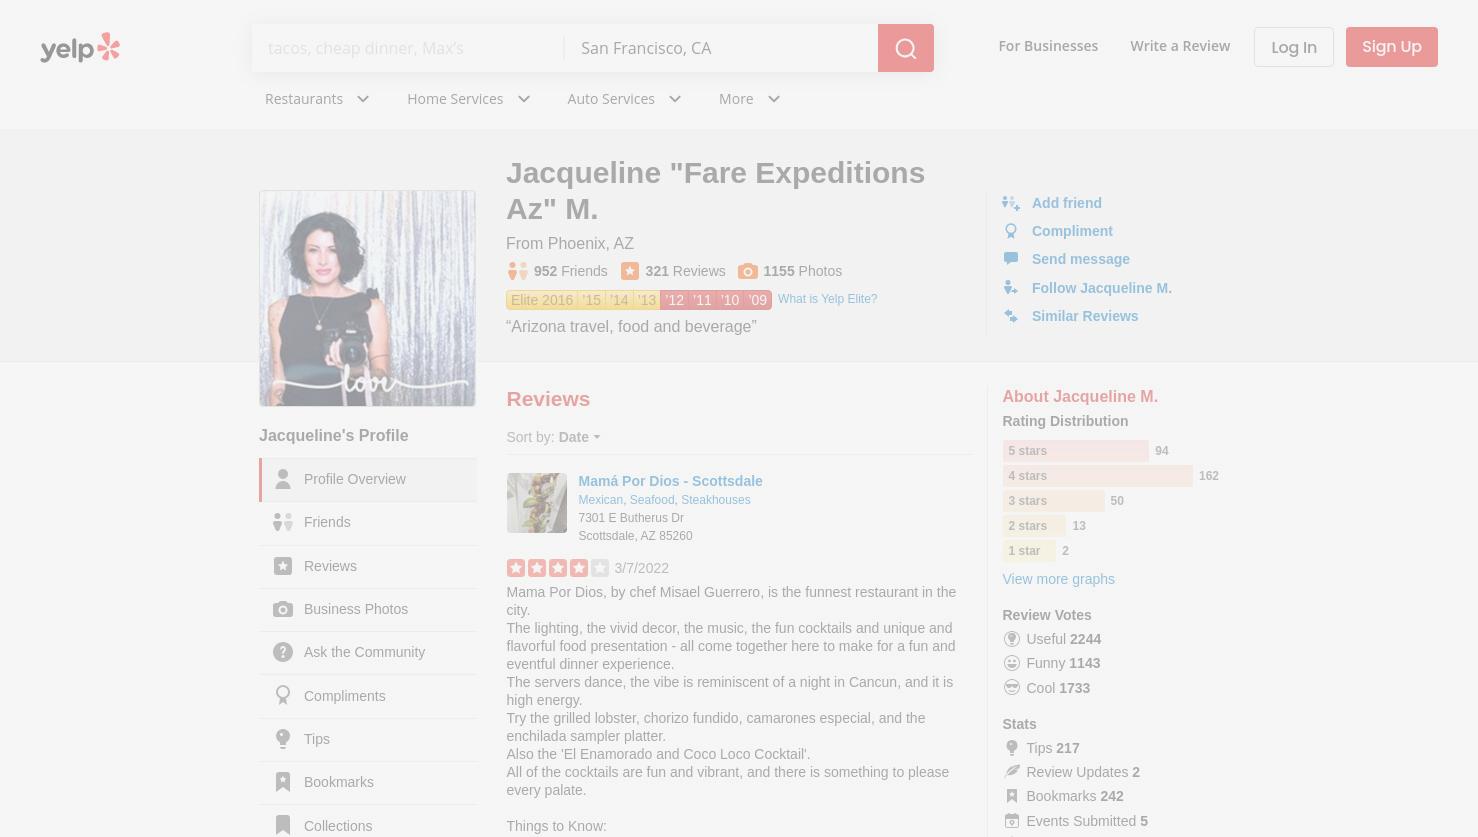Screen dimensions: 1478x837
Task: Expand the Home Services dropdown menu
Action: [x=468, y=99]
